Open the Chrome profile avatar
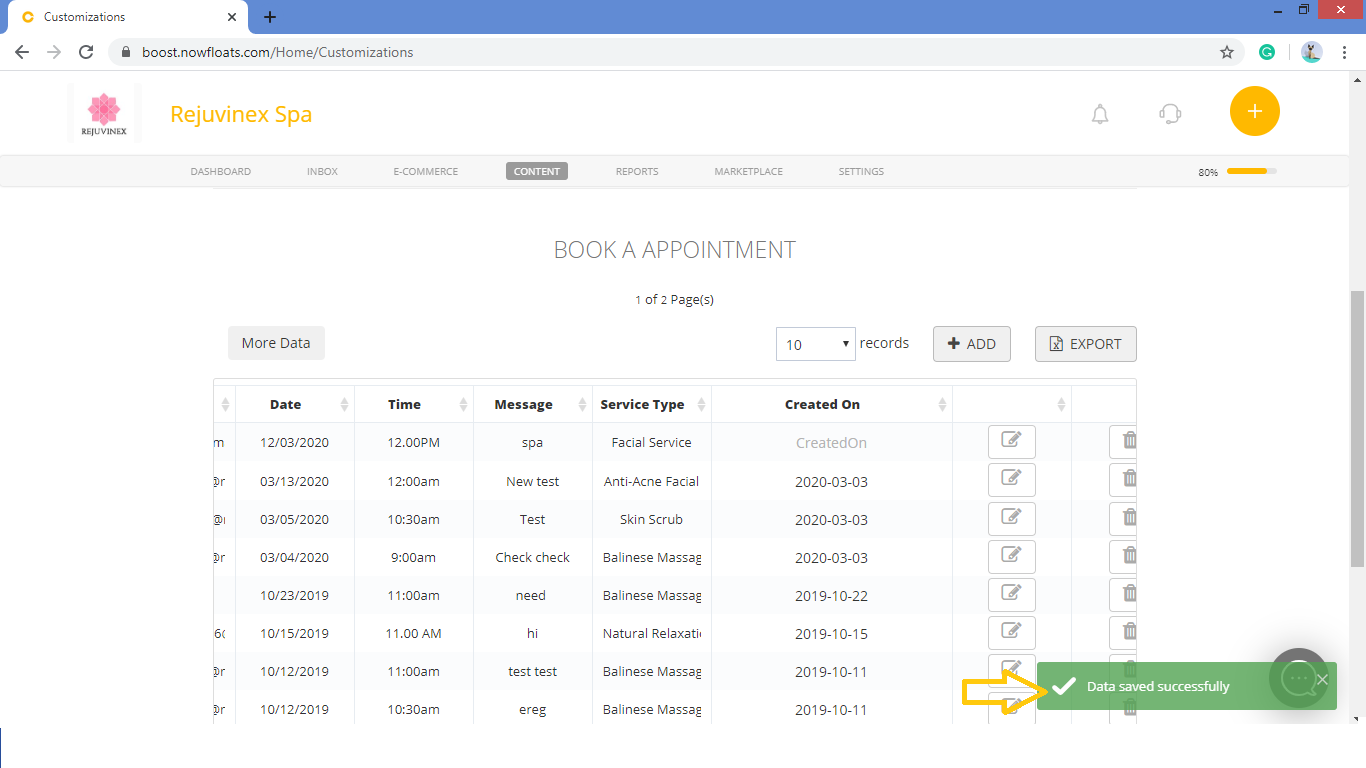The image size is (1366, 768). 1312,52
